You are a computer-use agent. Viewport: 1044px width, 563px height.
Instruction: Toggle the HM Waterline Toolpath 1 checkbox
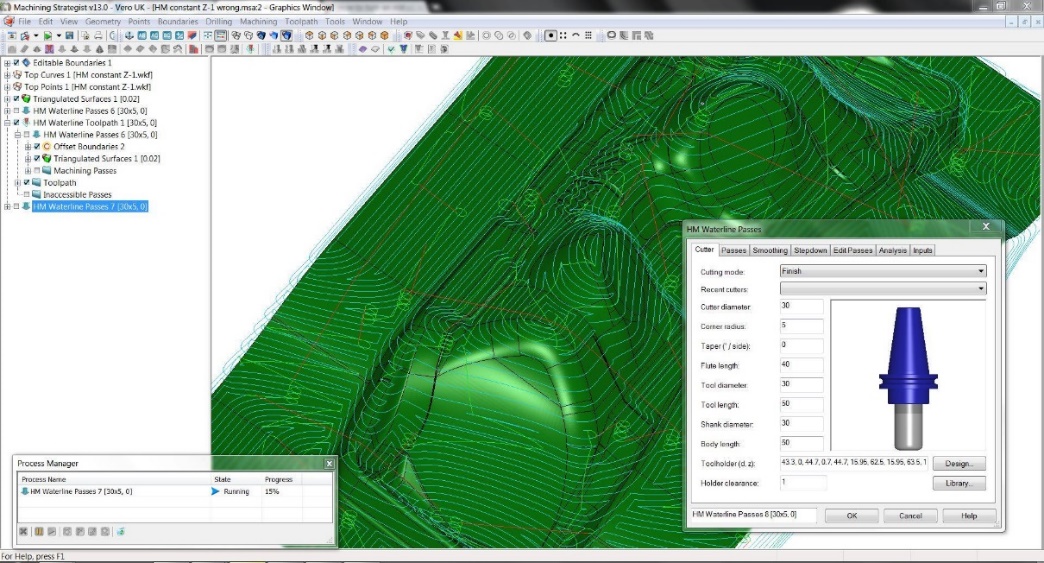(17, 122)
